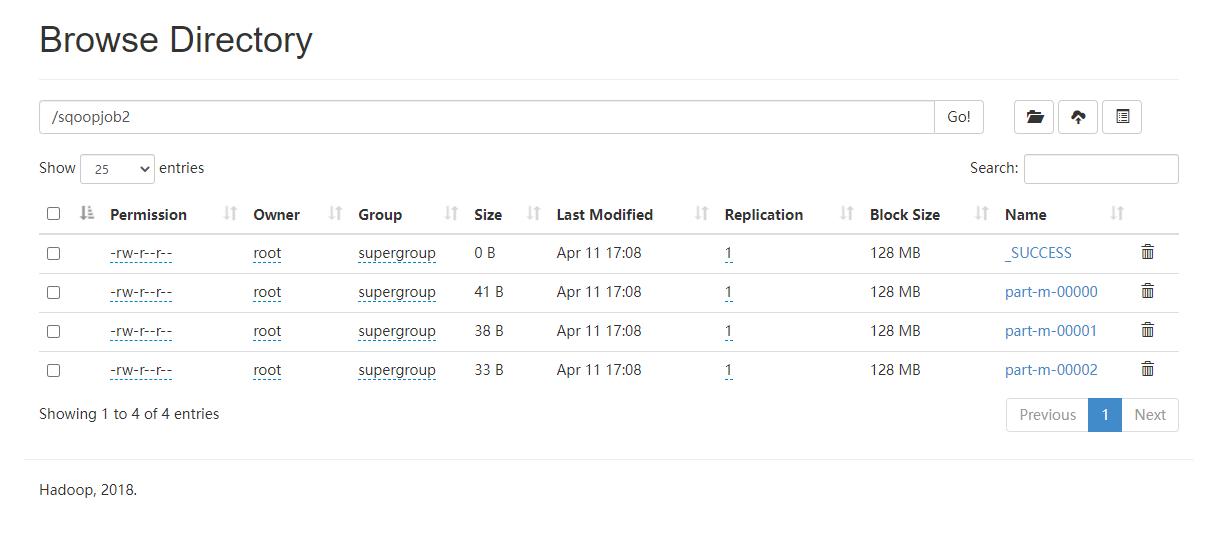Click the sort icon beside the select-all checkbox
Screen dimensions: 1209x537
(x=86, y=214)
